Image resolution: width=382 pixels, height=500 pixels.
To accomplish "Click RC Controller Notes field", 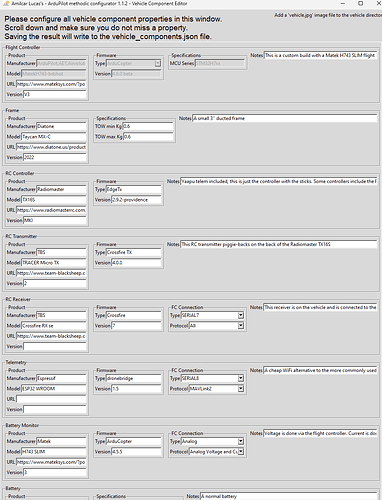I will click(x=279, y=181).
